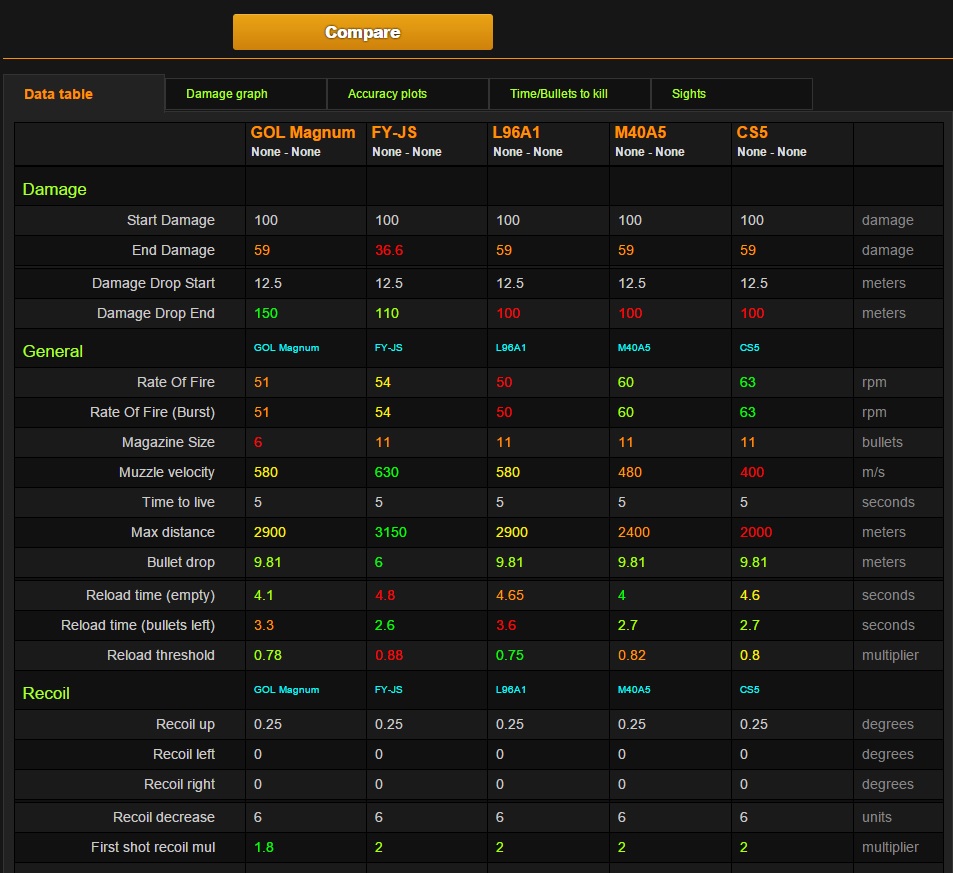The image size is (953, 873).
Task: Click L96A1 Rate Of Fire (Burst) value 50
Action: [x=504, y=412]
